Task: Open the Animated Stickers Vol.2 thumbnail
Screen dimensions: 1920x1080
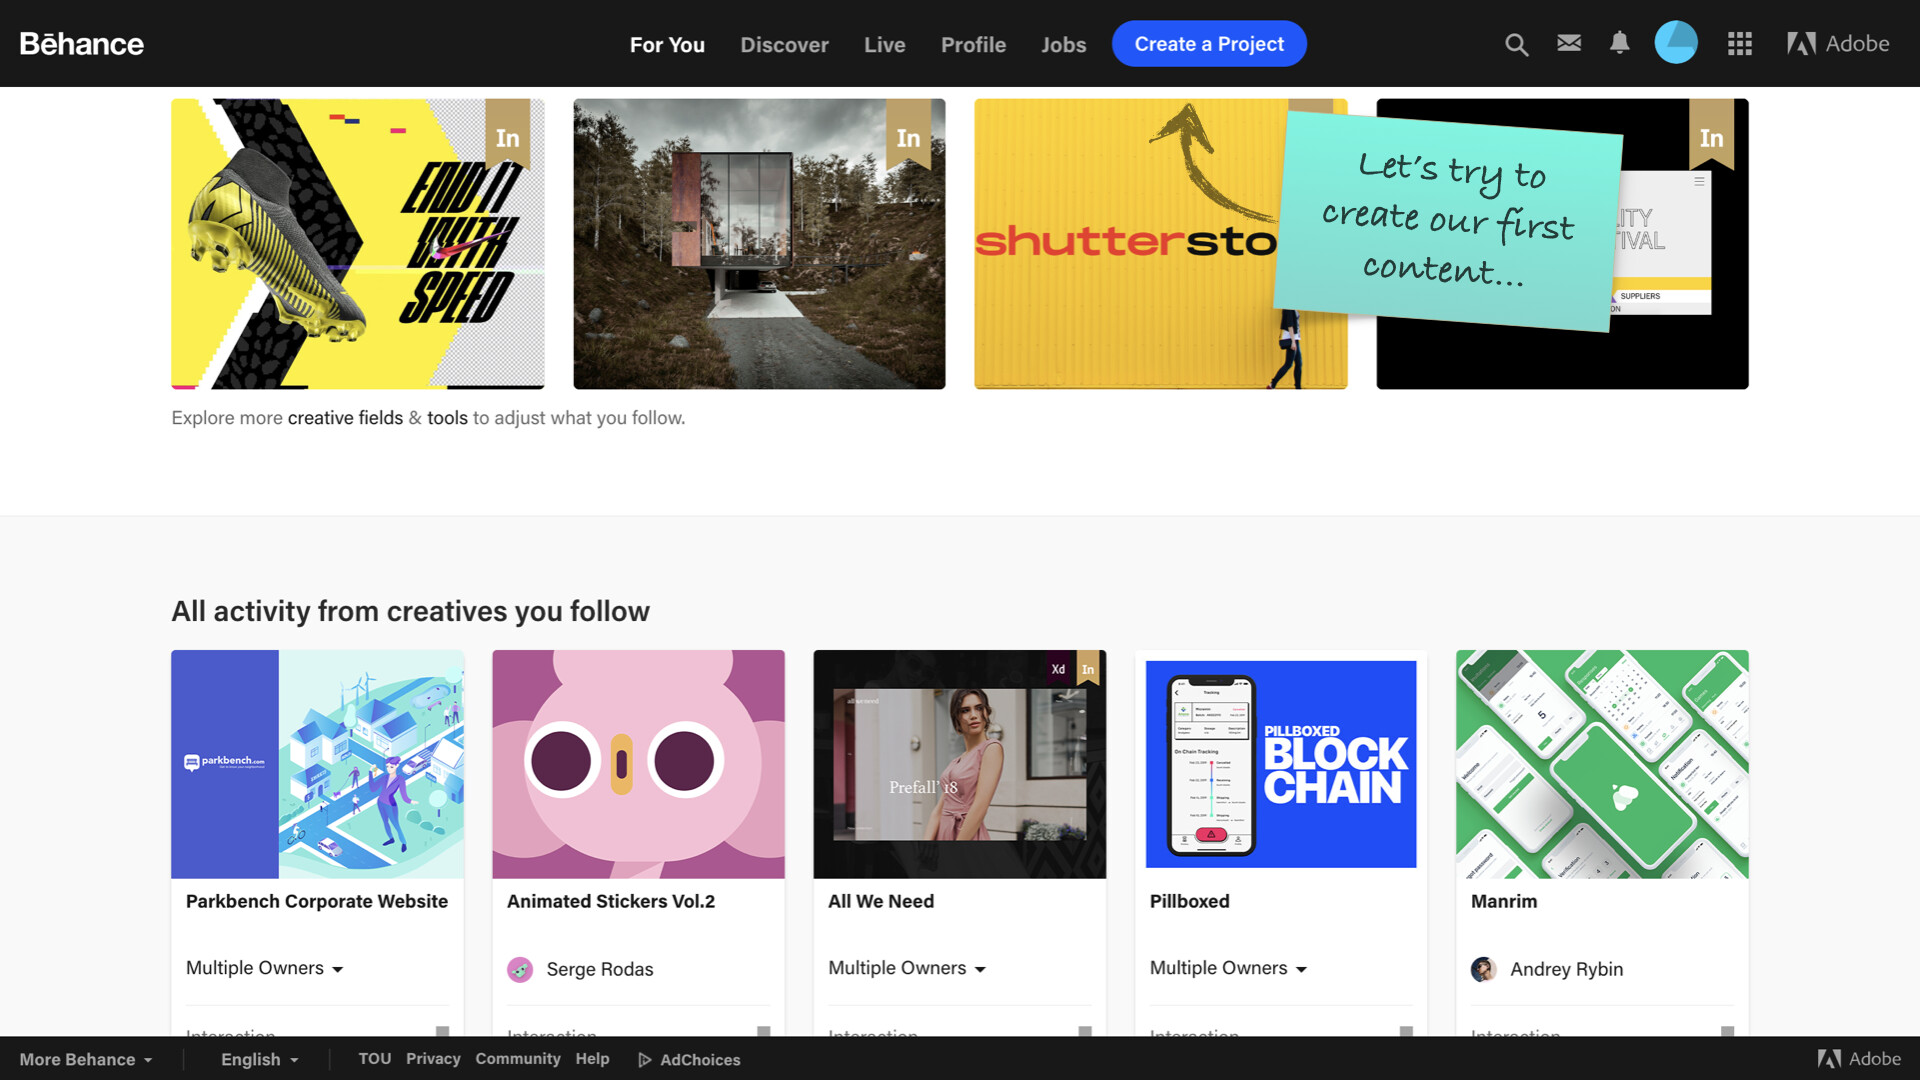Action: [638, 764]
